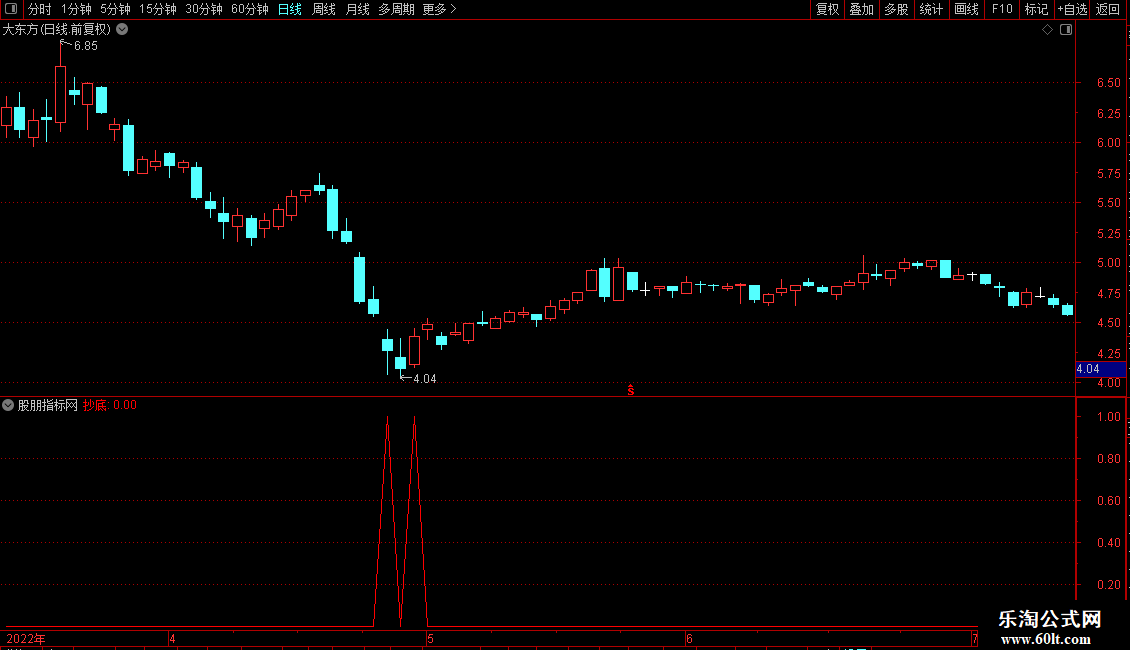Click month 4 on the time axis
1130x650 pixels.
tap(172, 638)
